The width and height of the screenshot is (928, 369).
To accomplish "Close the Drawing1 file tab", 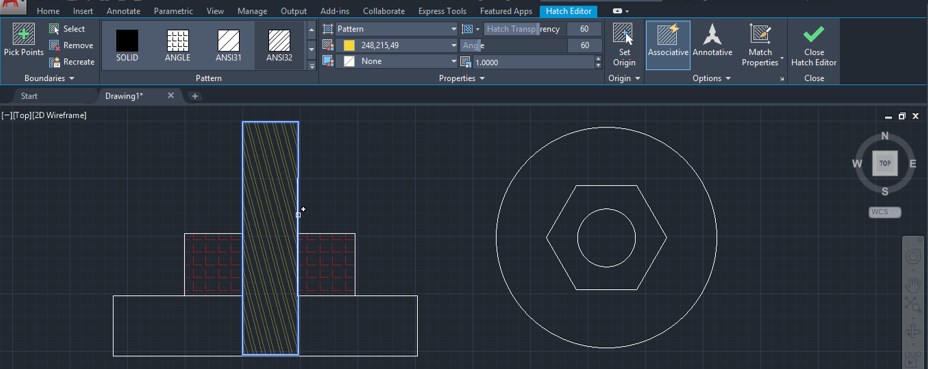I will coord(170,95).
